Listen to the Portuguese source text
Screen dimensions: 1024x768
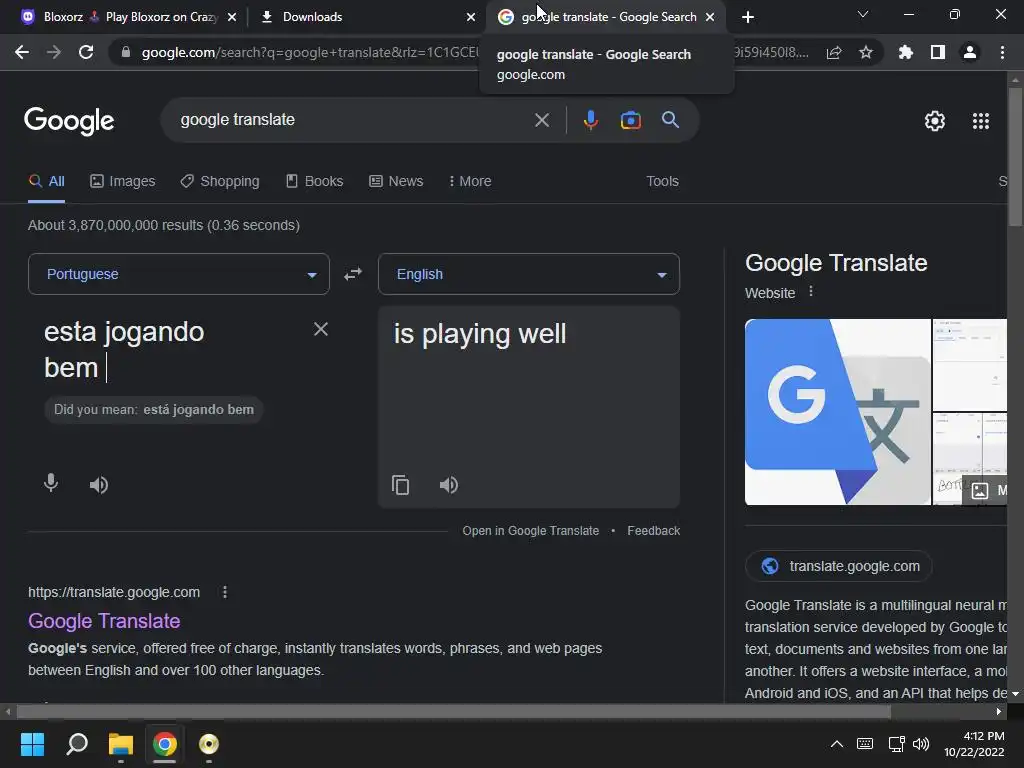(99, 485)
